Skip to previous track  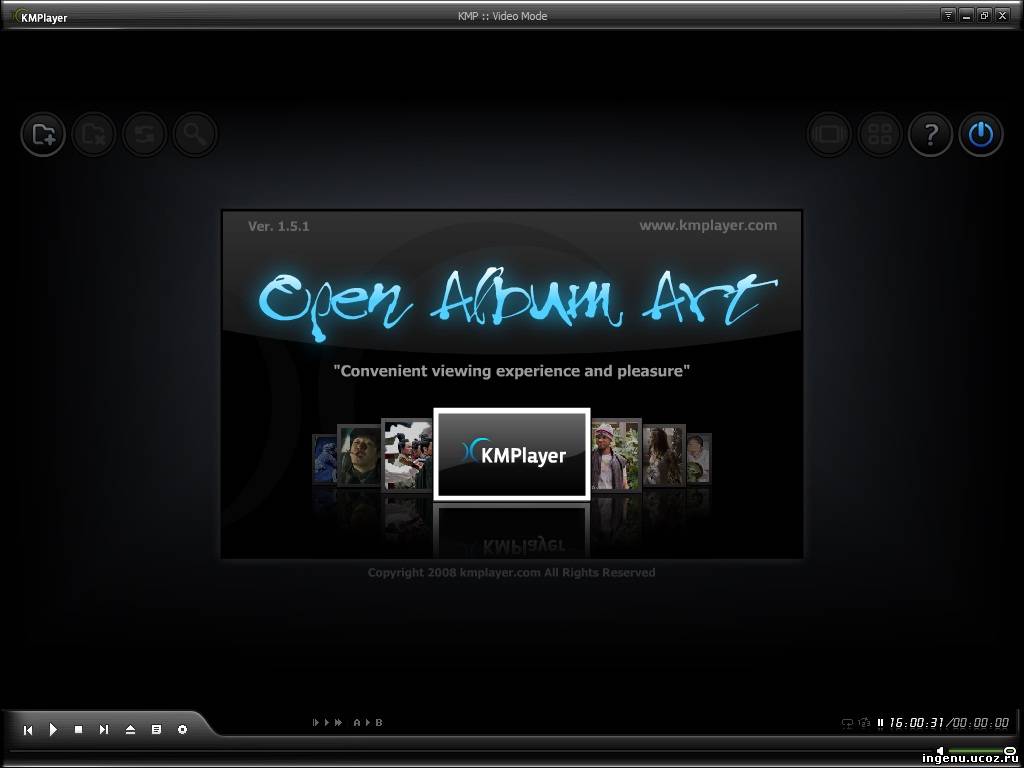click(28, 730)
